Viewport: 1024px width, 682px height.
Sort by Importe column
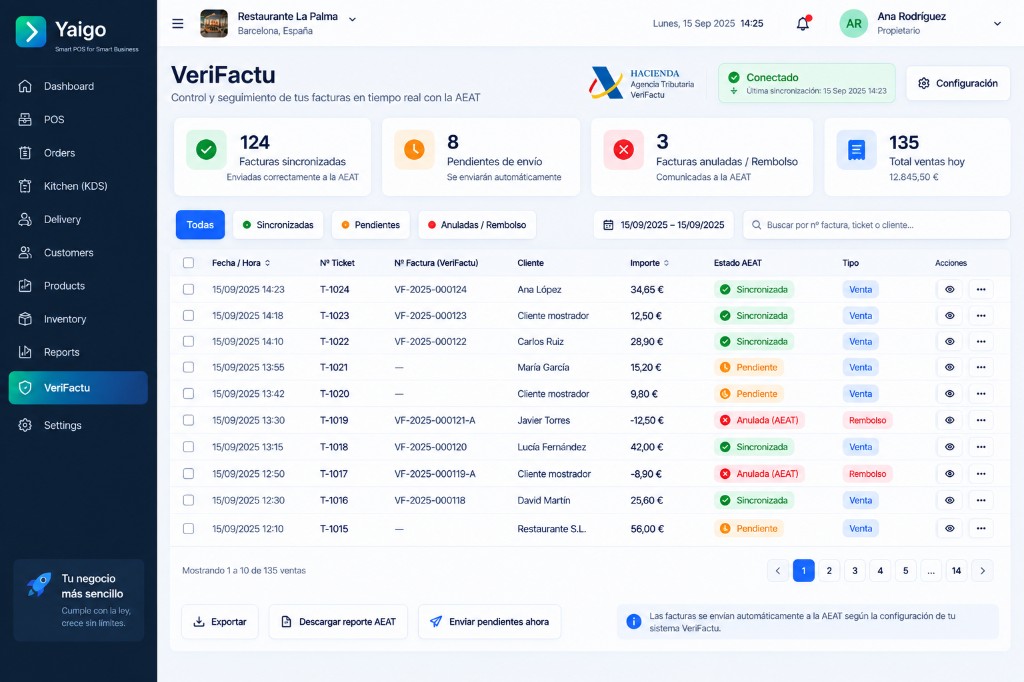[650, 263]
